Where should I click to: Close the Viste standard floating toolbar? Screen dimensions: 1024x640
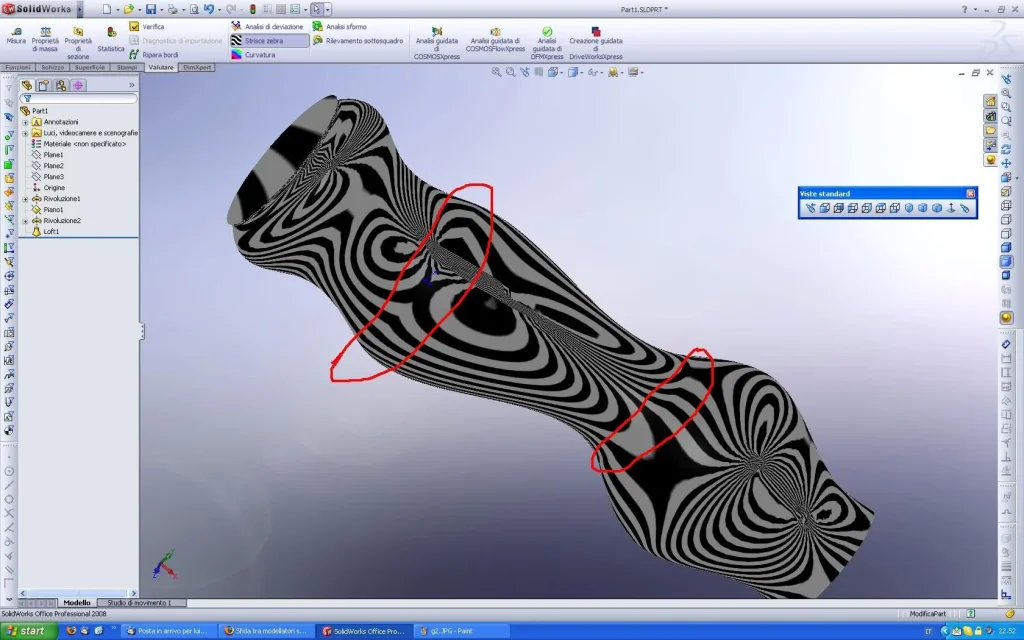point(970,193)
